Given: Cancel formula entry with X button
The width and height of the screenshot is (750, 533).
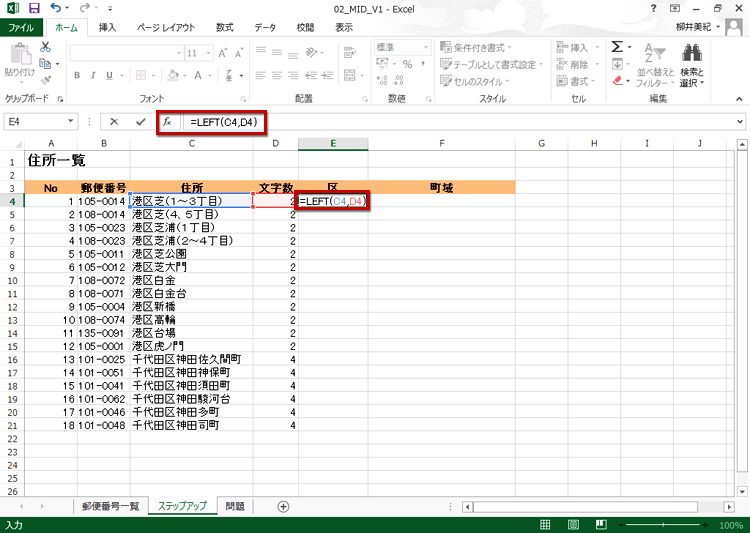Looking at the screenshot, I should (114, 122).
